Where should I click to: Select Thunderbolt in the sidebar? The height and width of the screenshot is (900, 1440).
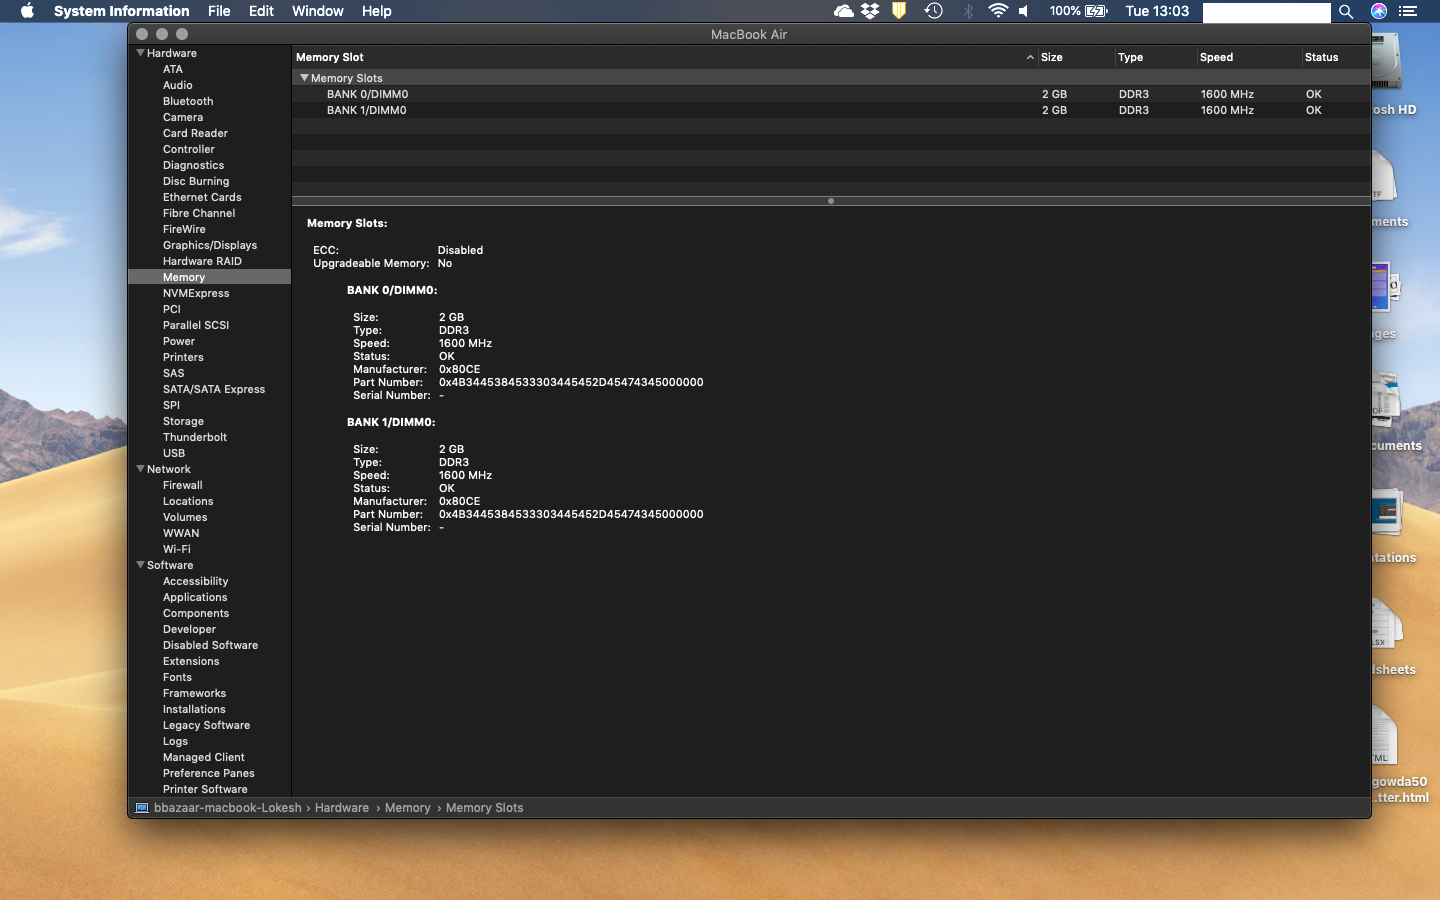tap(195, 437)
